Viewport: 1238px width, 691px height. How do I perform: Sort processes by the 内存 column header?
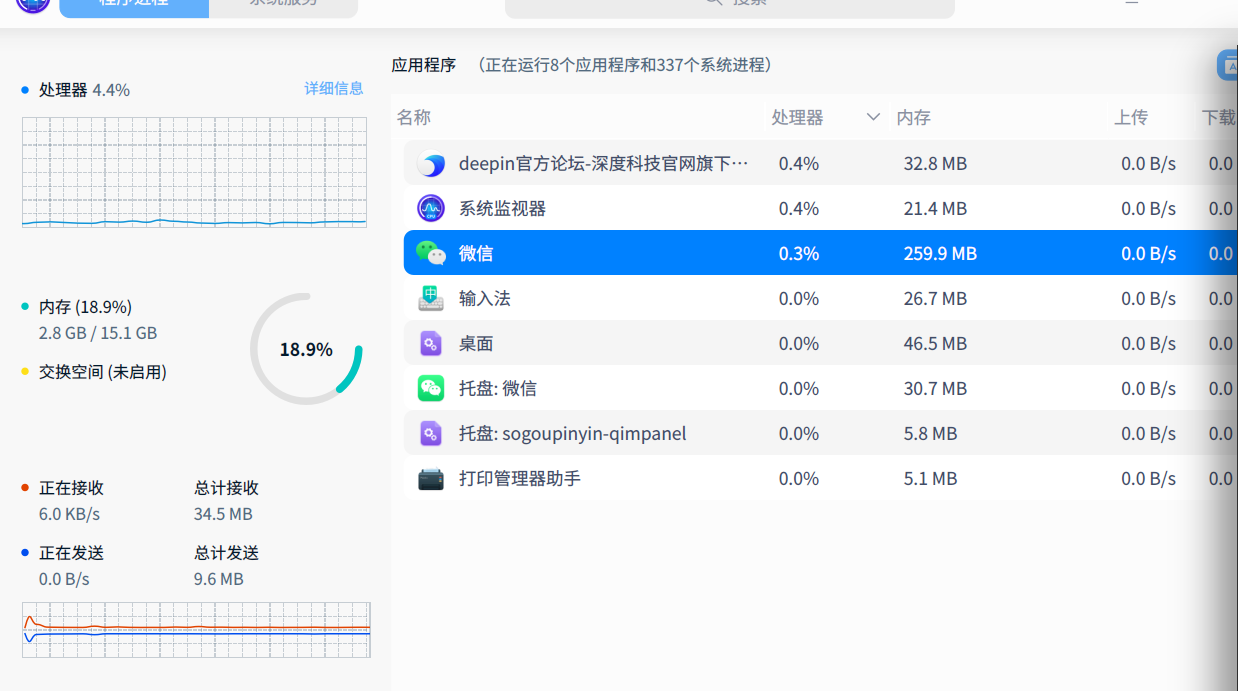coord(914,118)
